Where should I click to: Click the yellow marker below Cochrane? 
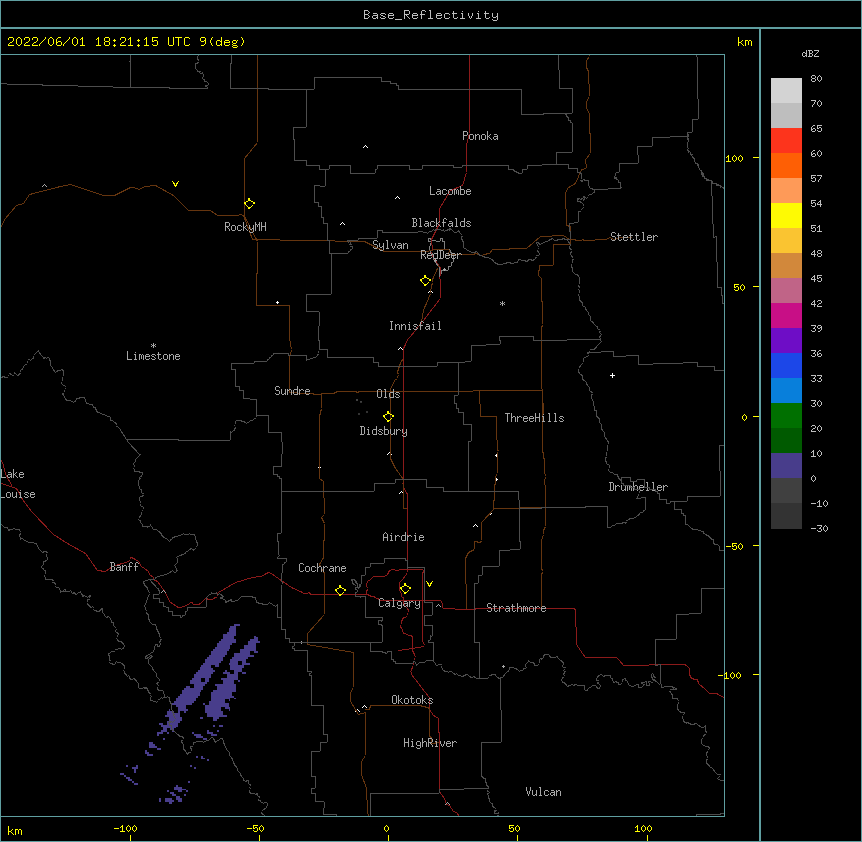340,590
